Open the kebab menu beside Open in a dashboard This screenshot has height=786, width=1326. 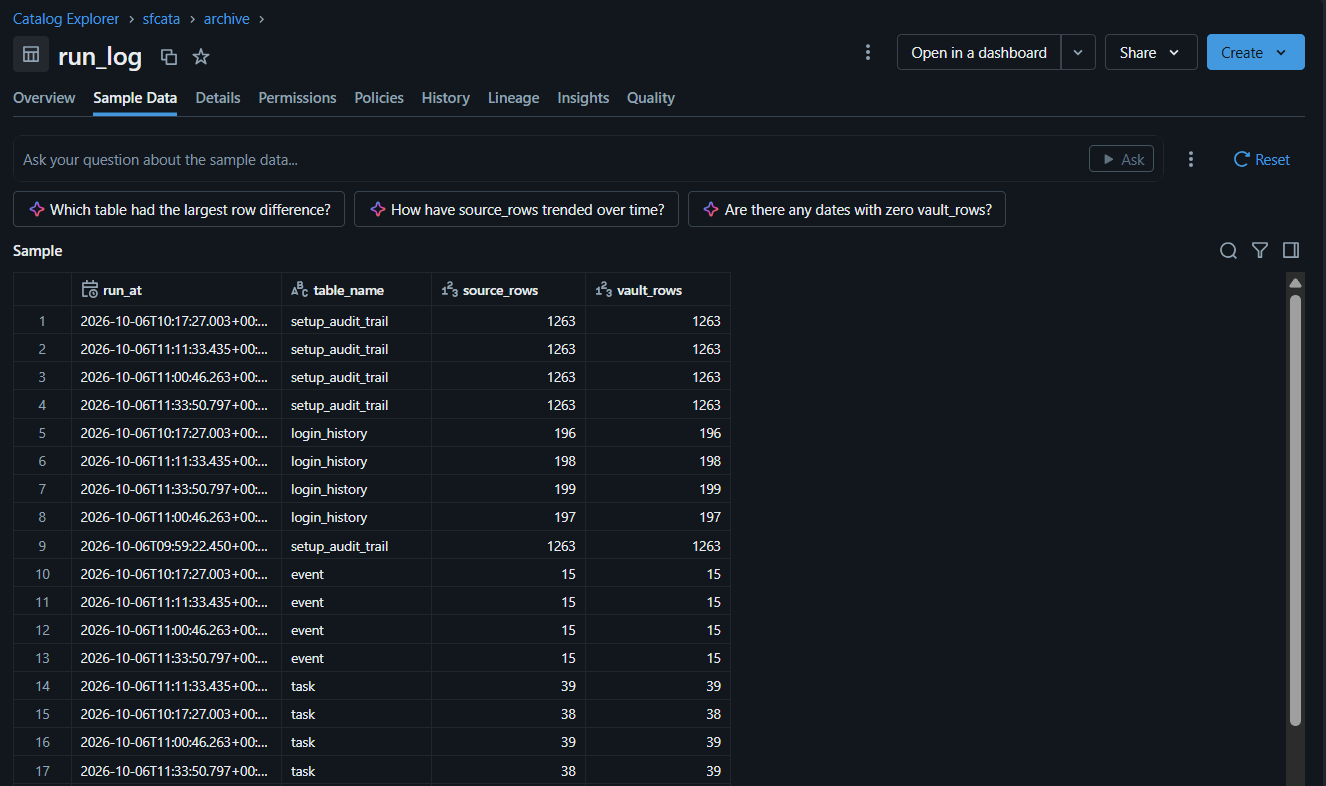tap(868, 52)
